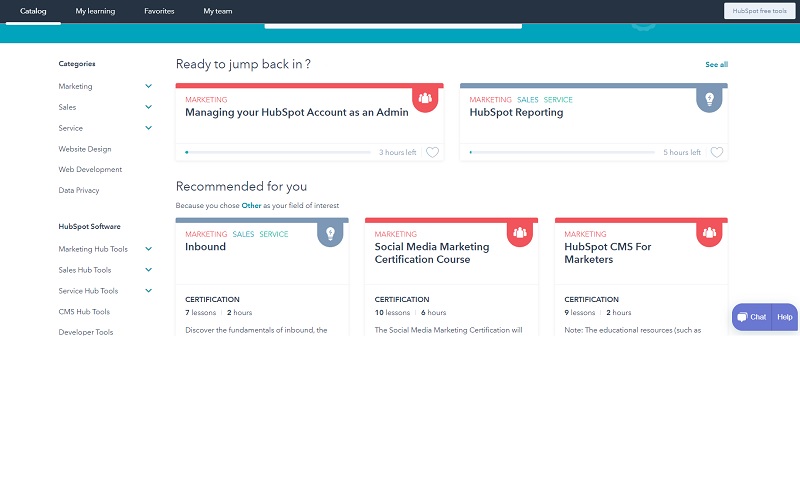Viewport: 800px width, 477px height.
Task: Switch to the Catalog tab
Action: [x=33, y=11]
